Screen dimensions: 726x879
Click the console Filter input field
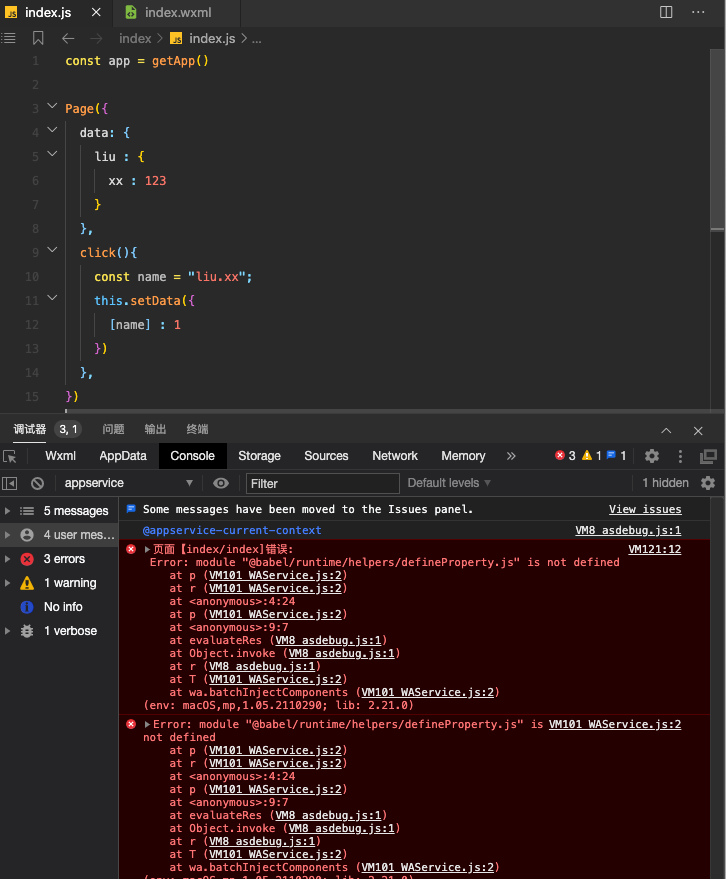coord(322,483)
